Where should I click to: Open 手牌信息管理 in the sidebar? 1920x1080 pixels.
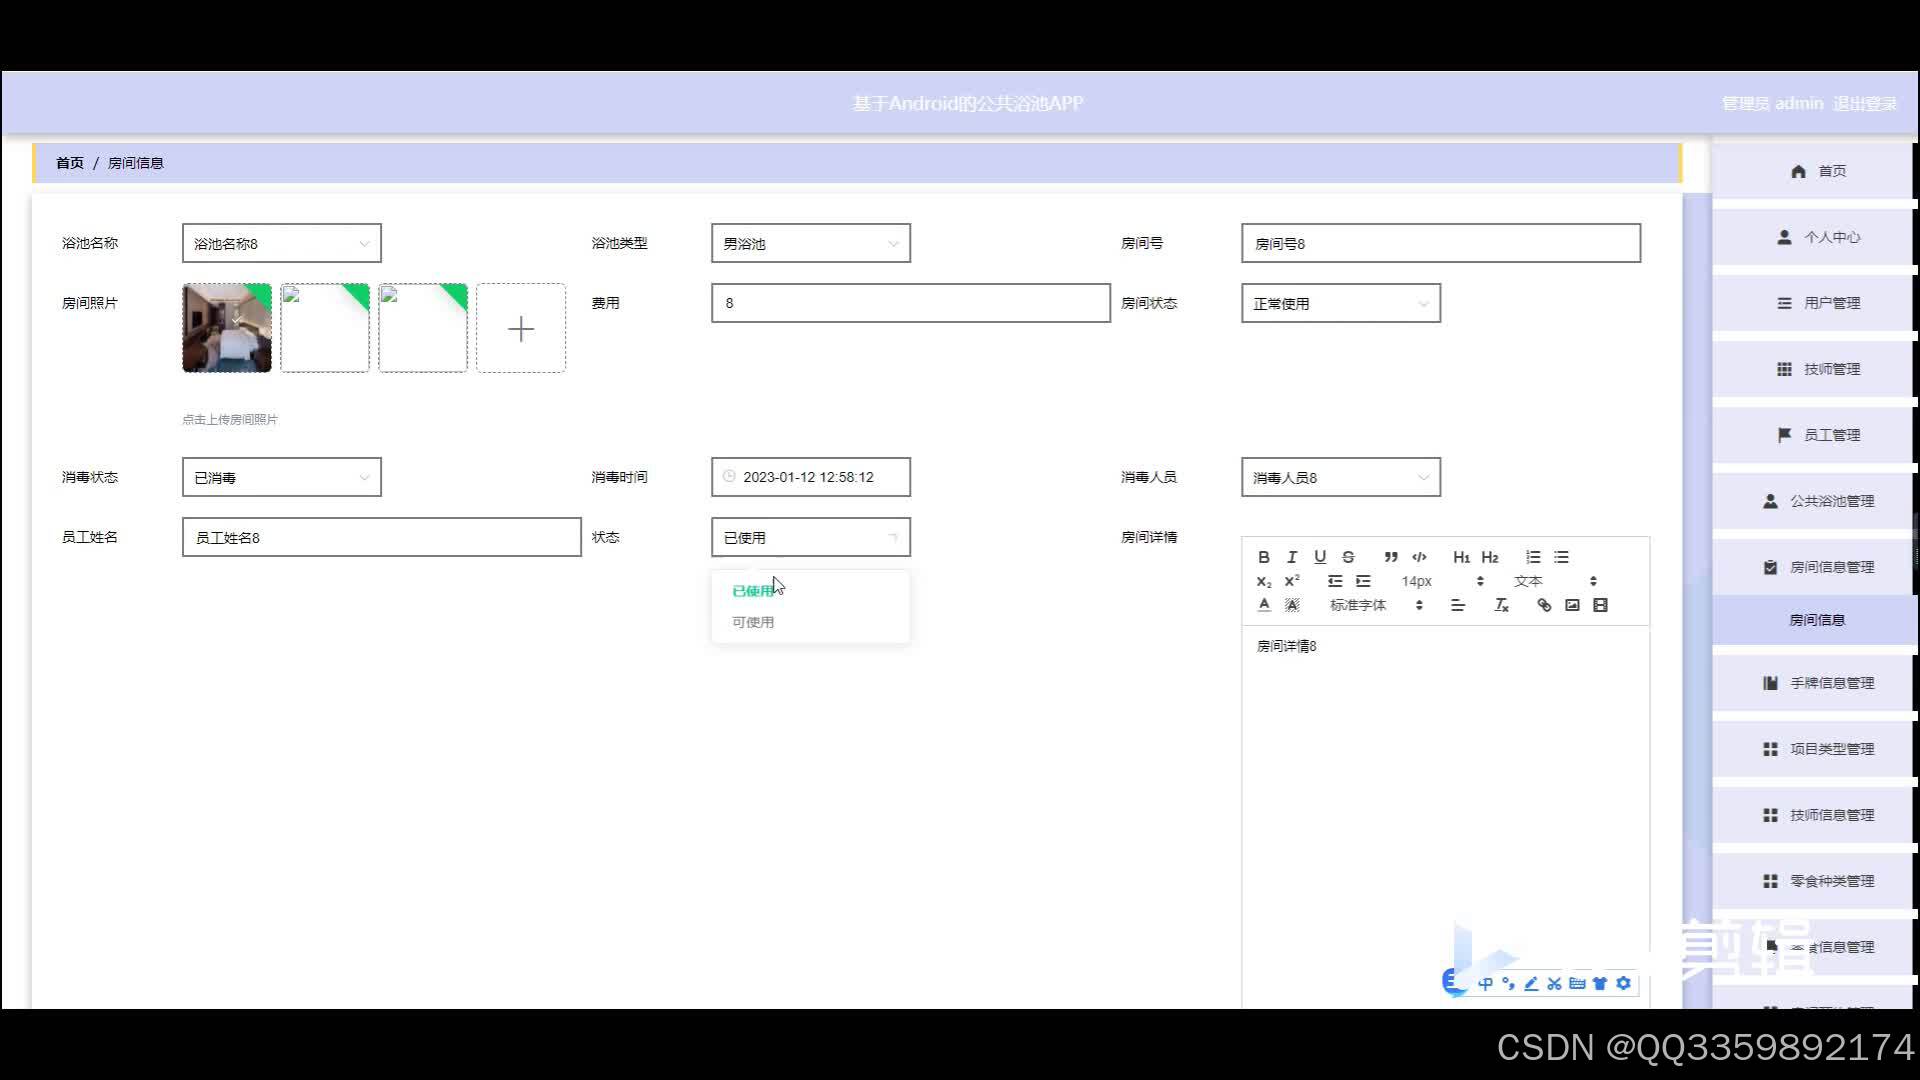(x=1814, y=683)
